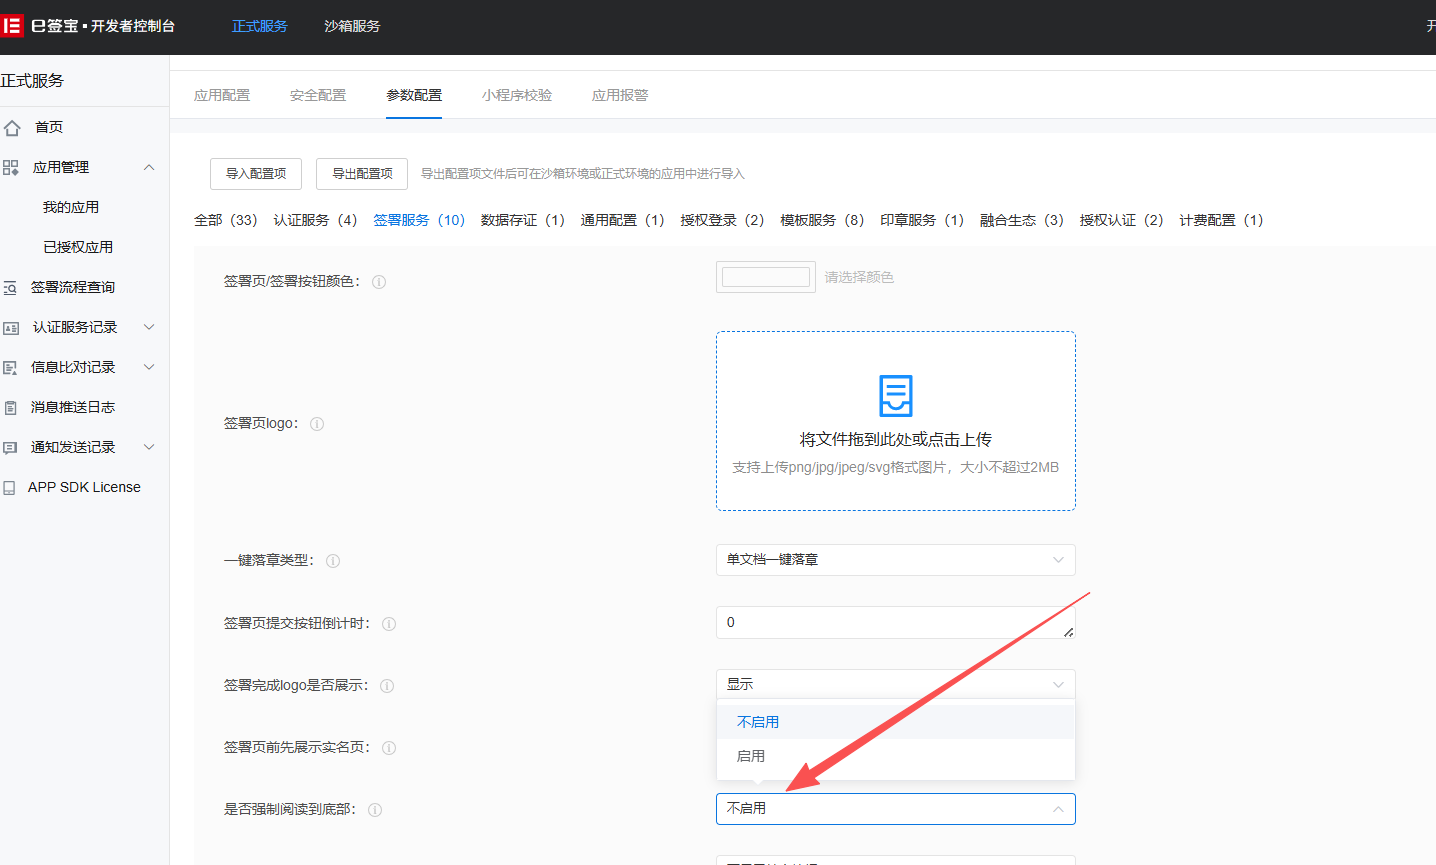1436x865 pixels.
Task: Click info icon next to 签署页logo
Action: point(317,424)
